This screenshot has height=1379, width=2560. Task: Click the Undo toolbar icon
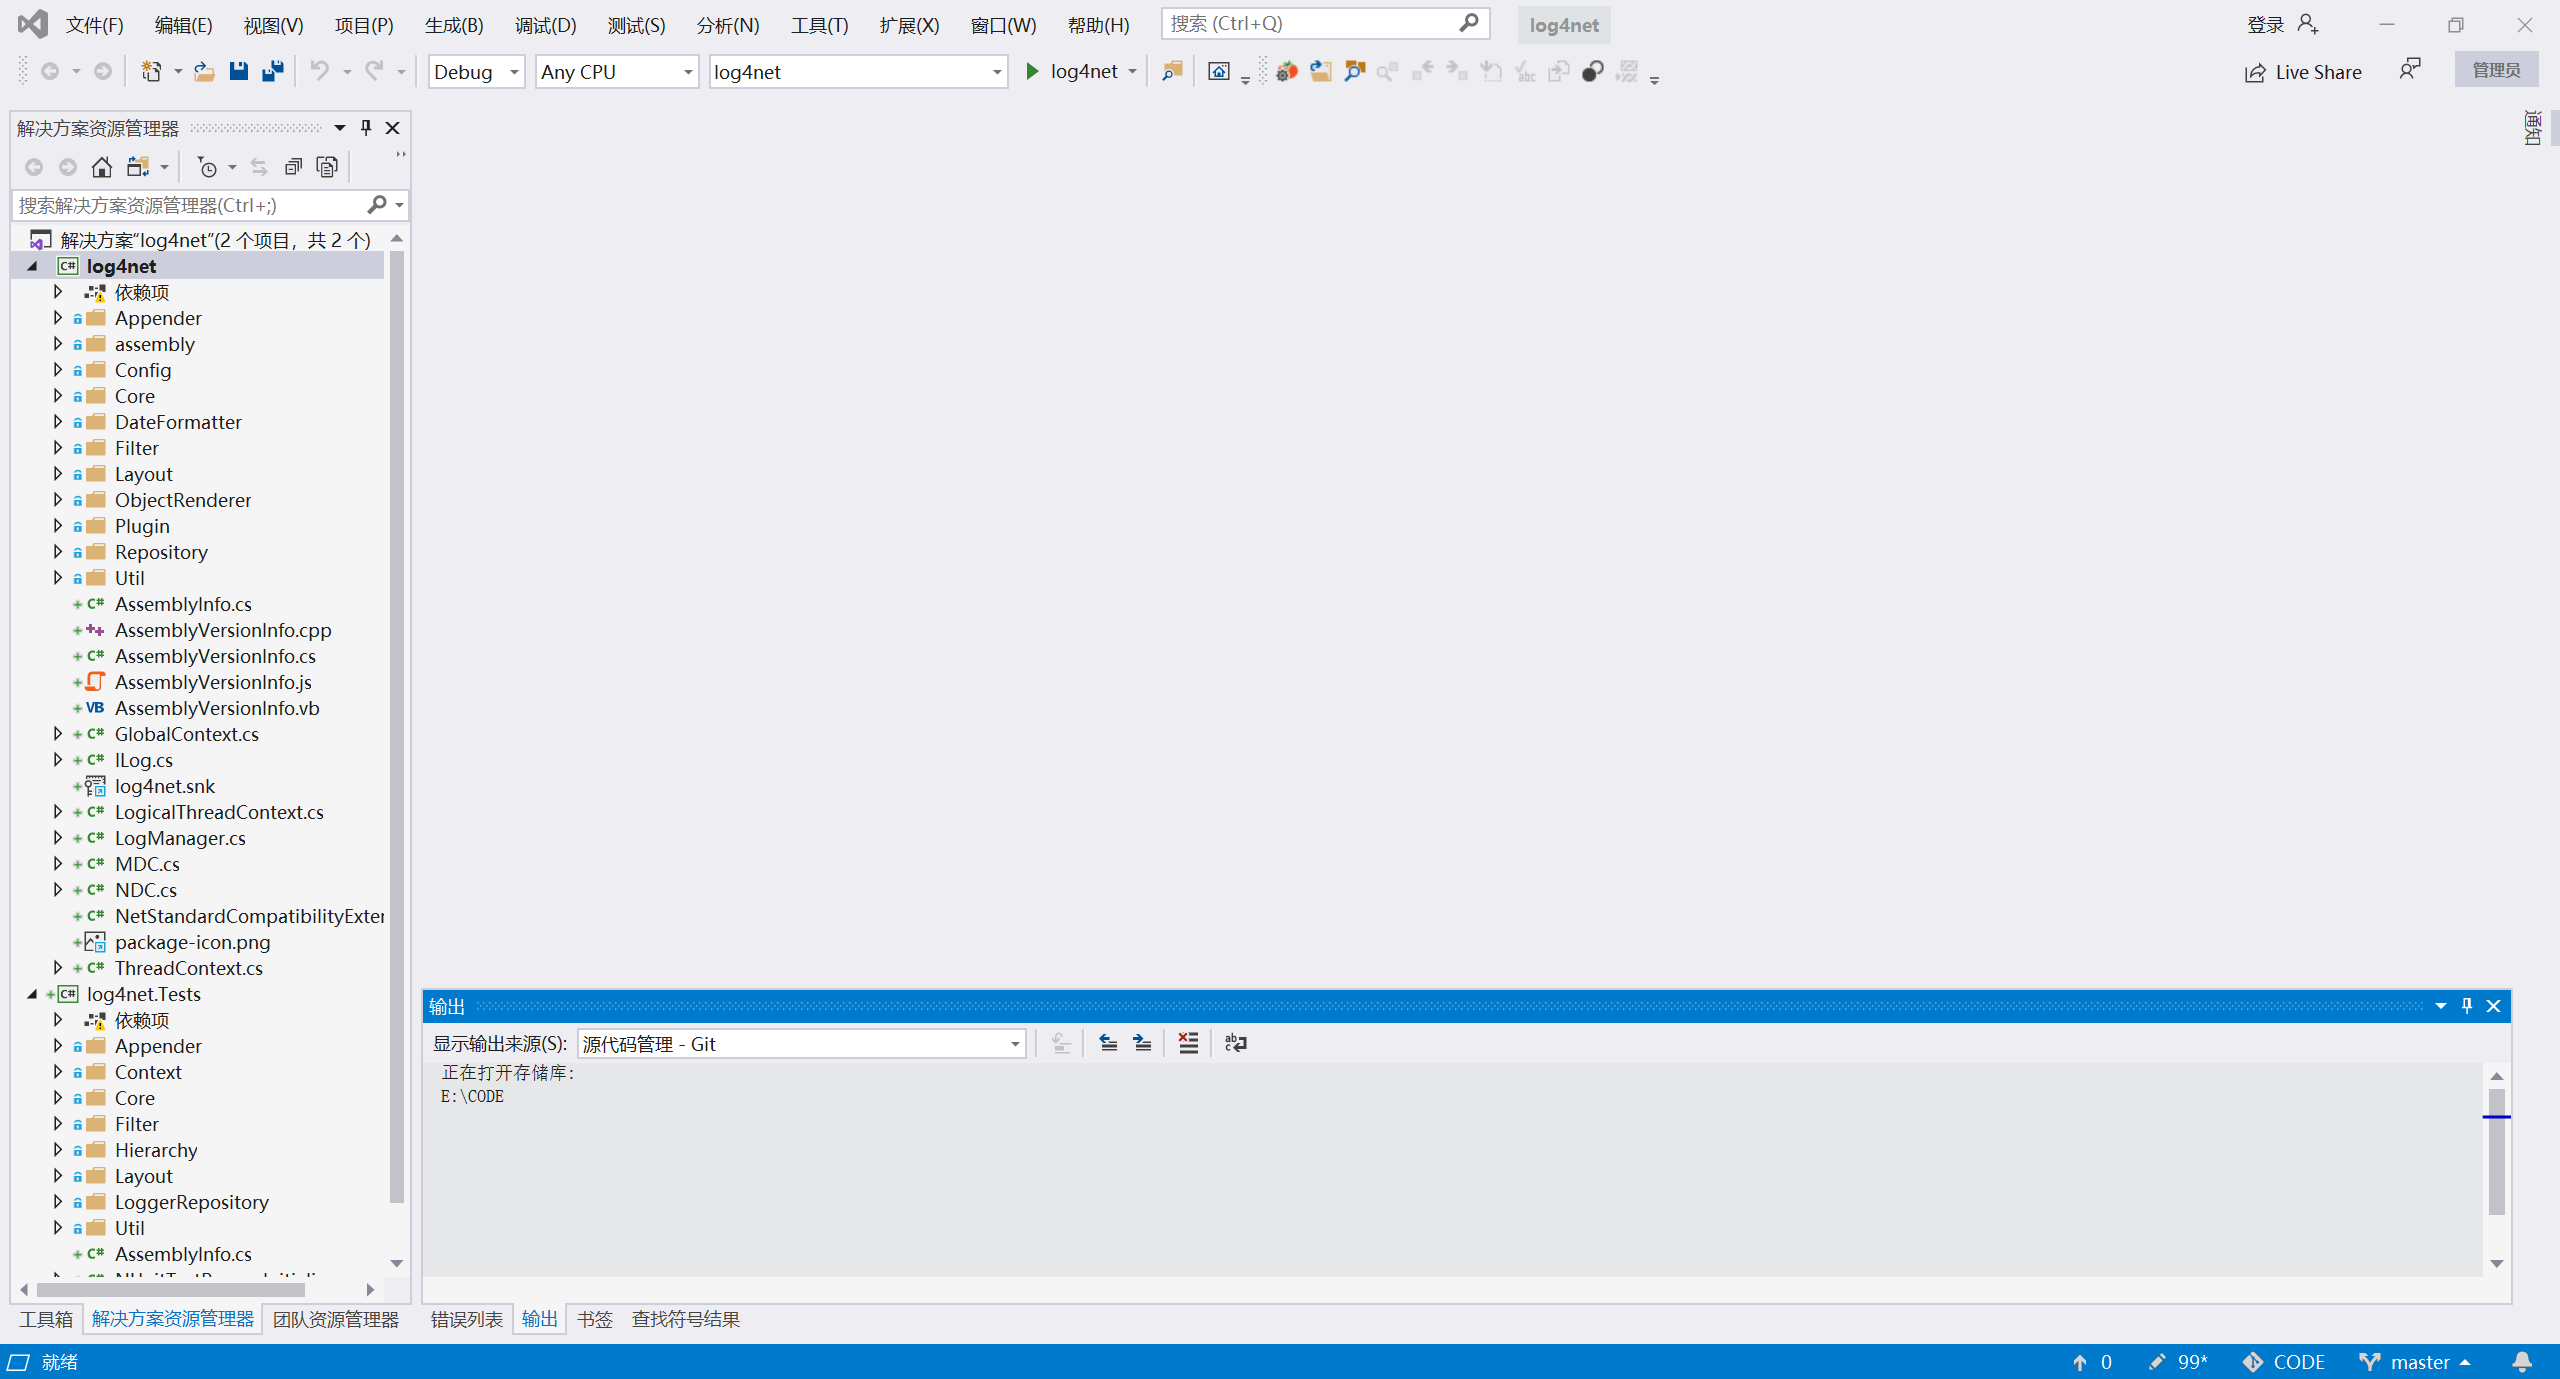318,71
